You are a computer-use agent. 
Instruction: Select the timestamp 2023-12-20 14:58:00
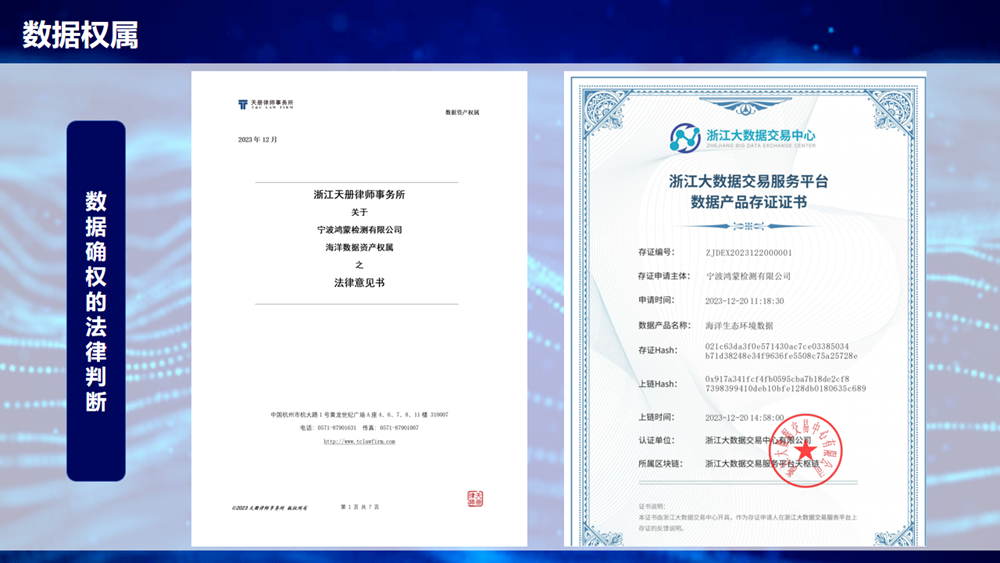(744, 418)
